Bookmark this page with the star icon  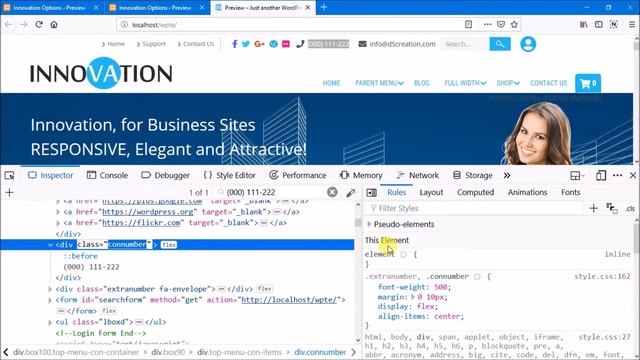tap(514, 24)
